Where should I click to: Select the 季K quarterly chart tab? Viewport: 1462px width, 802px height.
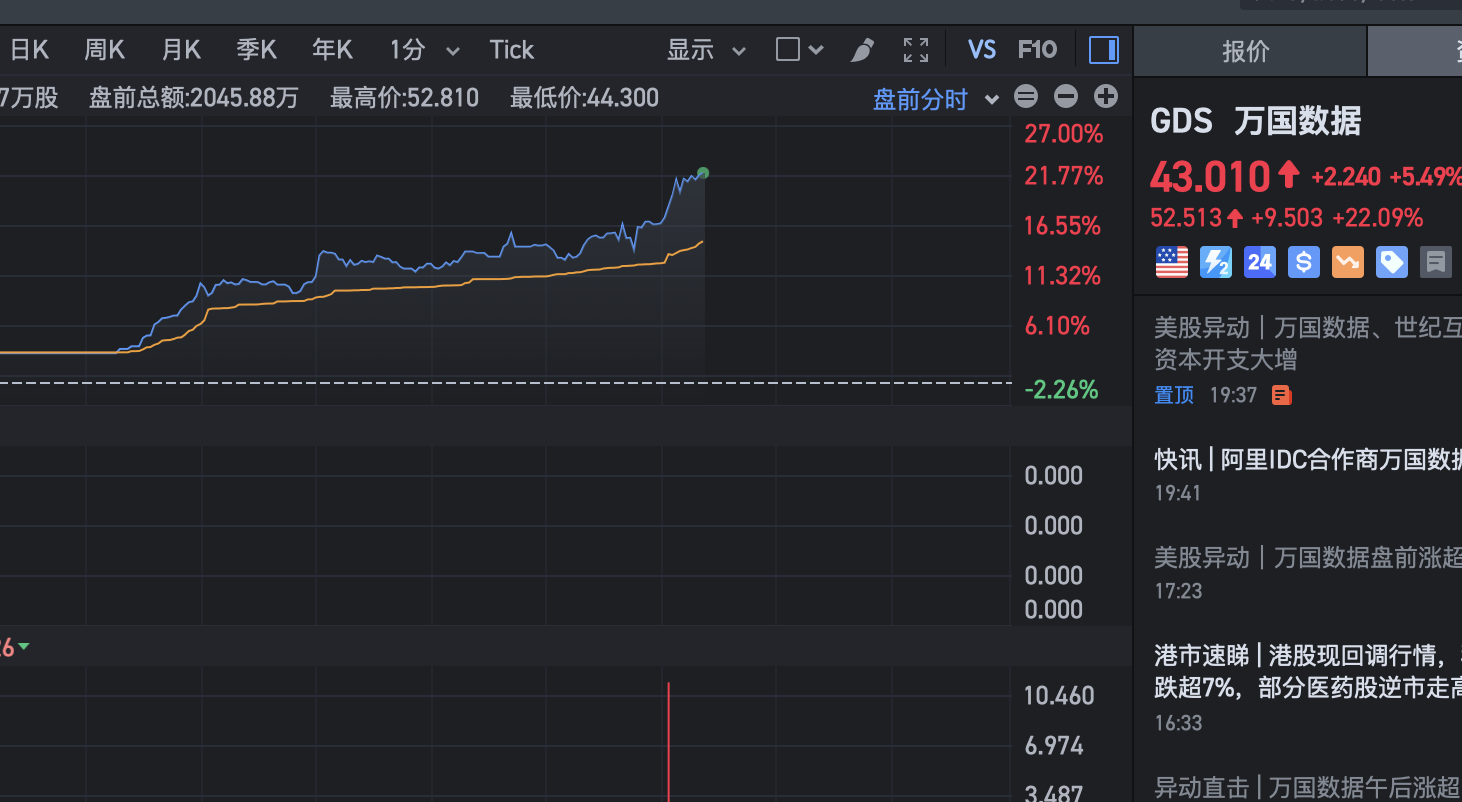coord(257,50)
